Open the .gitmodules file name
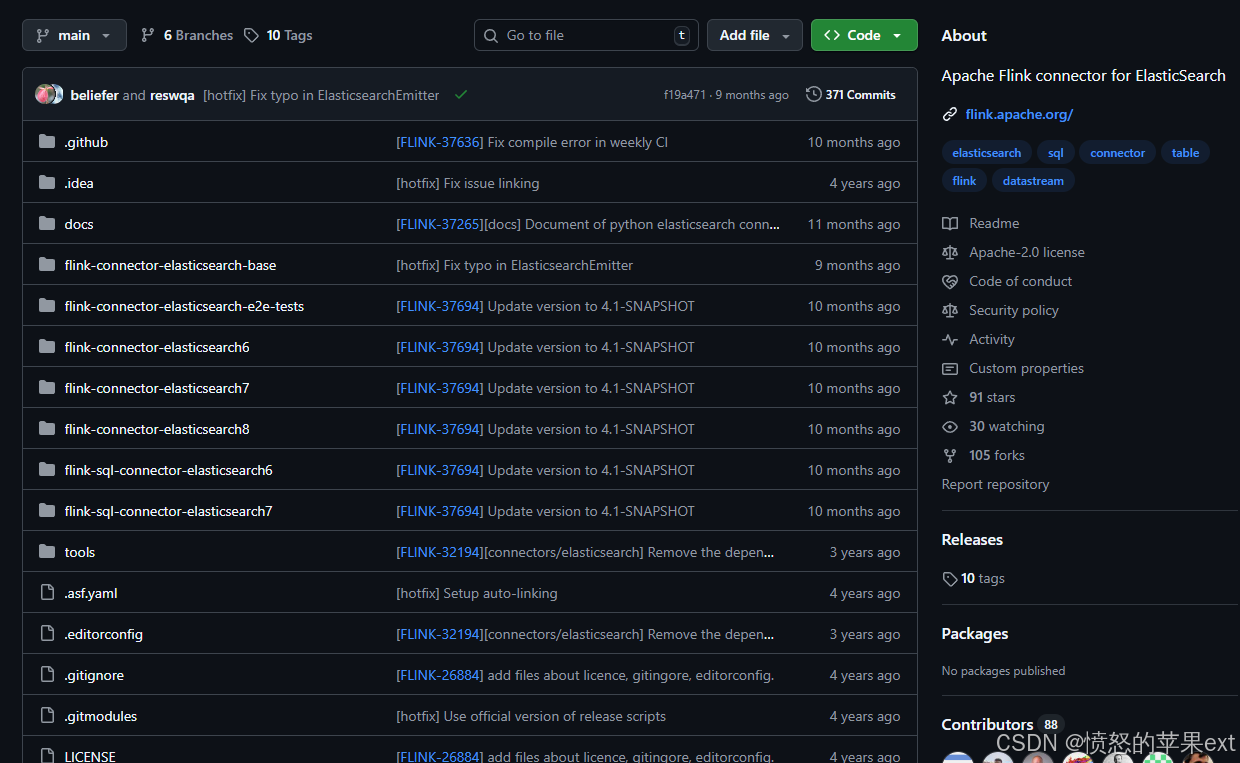The image size is (1240, 763). click(101, 716)
